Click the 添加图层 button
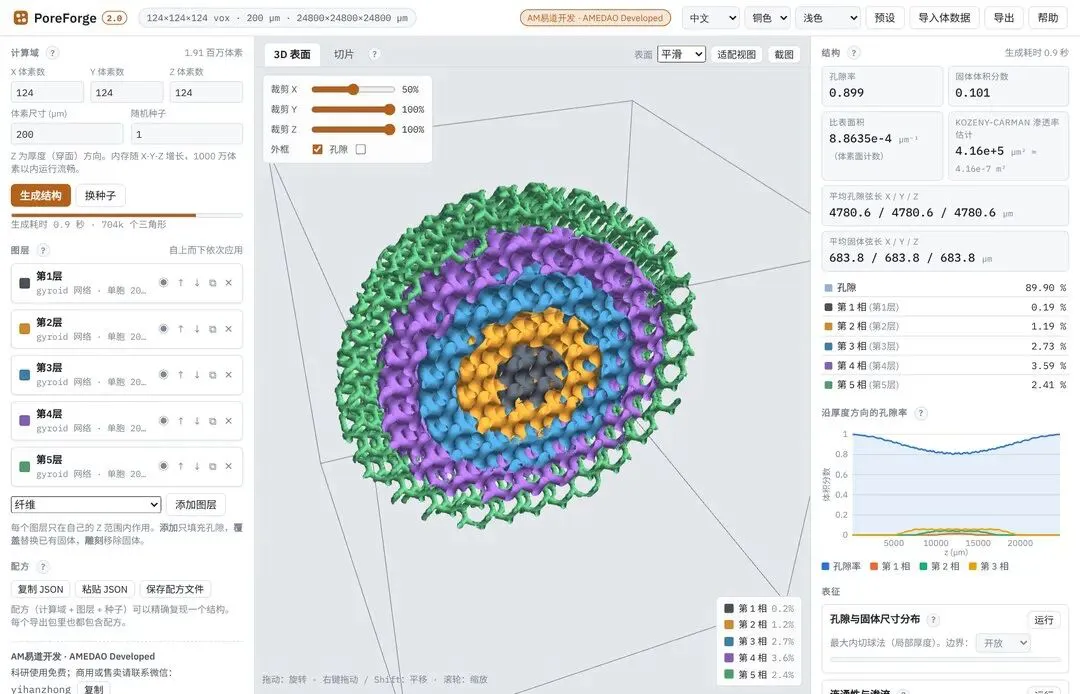 tap(196, 505)
